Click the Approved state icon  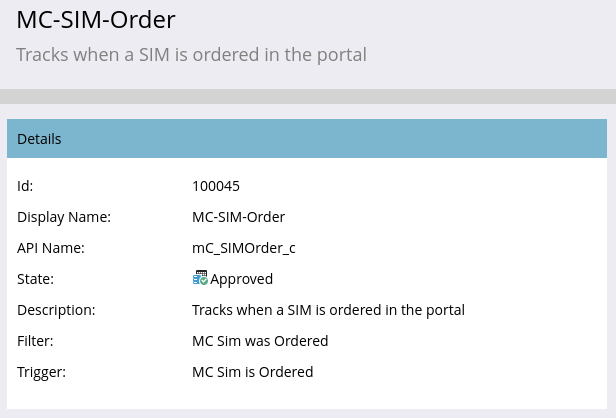[x=200, y=278]
